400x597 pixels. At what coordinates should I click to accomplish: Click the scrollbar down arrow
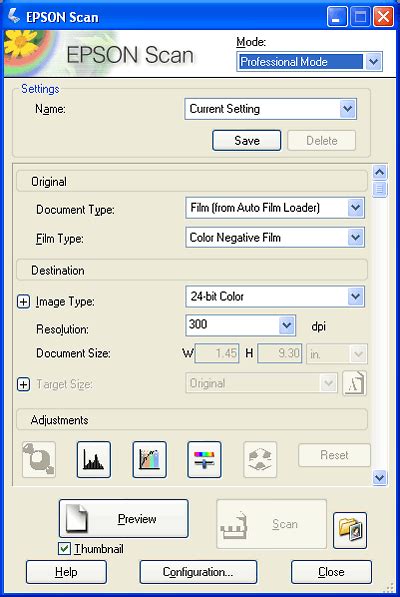tap(380, 477)
